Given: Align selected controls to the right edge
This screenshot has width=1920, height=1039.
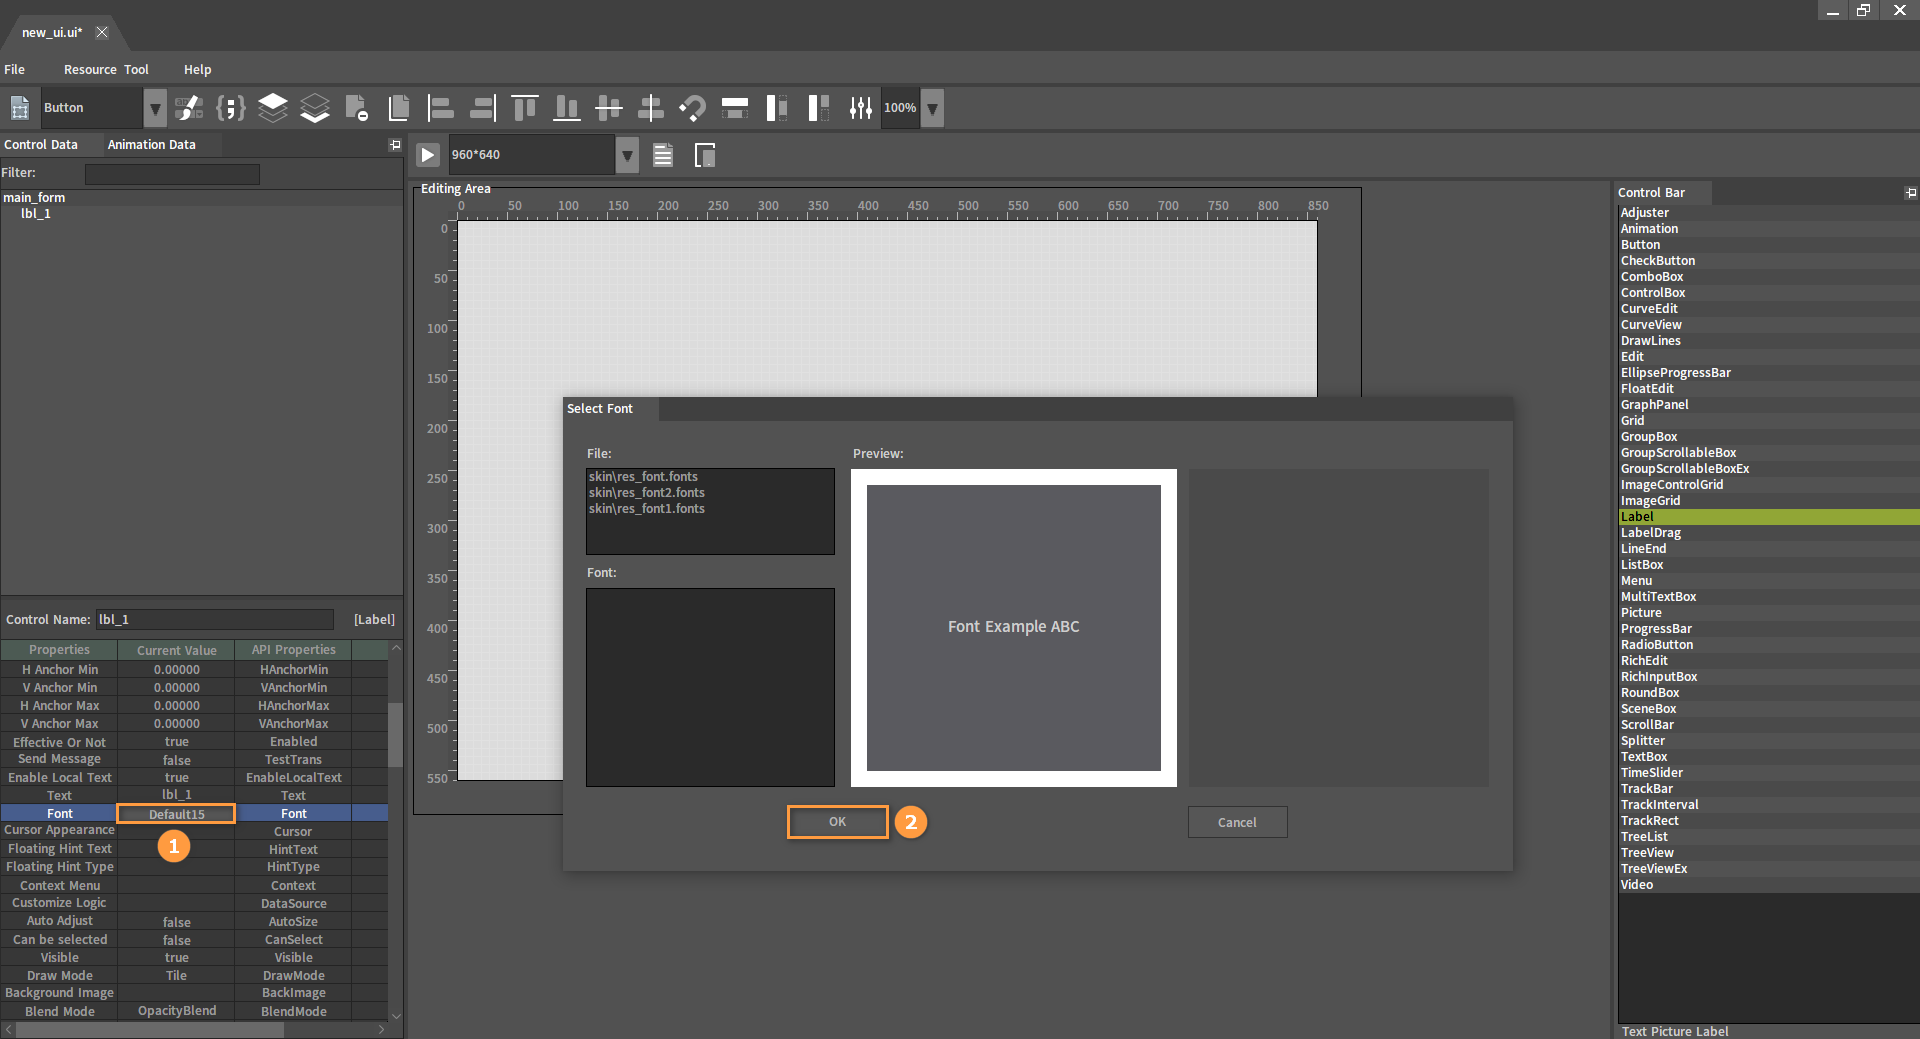Looking at the screenshot, I should [x=483, y=108].
